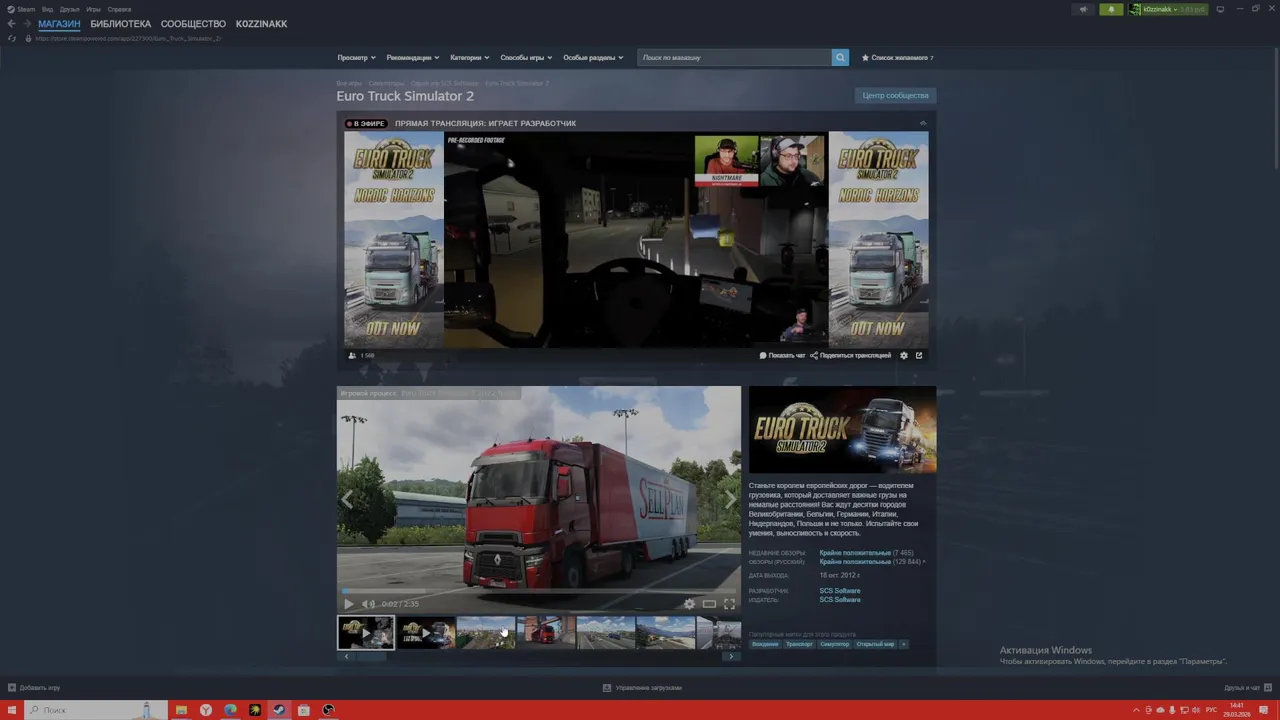Open trailer player settings gear
This screenshot has height=720, width=1280.
click(x=689, y=603)
